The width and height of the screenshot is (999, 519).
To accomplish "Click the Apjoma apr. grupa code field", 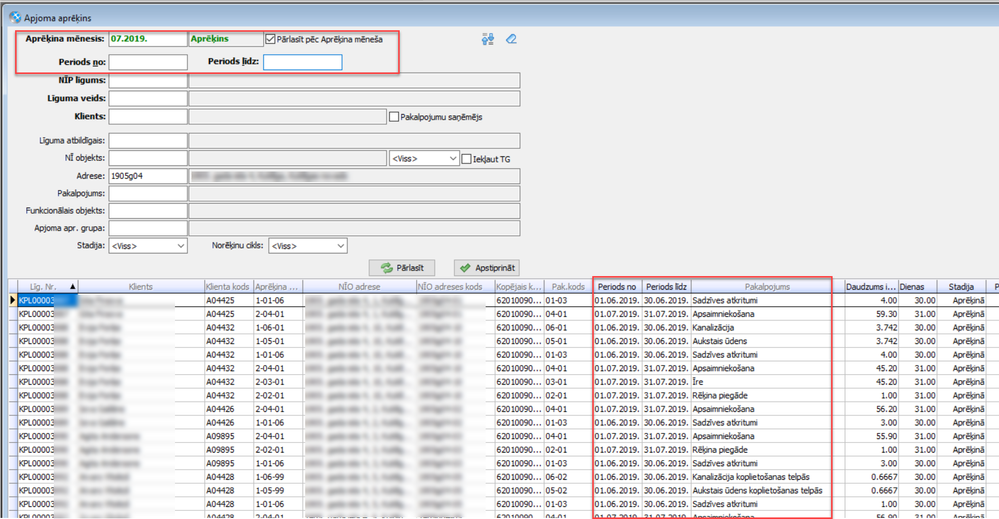I will pos(148,228).
